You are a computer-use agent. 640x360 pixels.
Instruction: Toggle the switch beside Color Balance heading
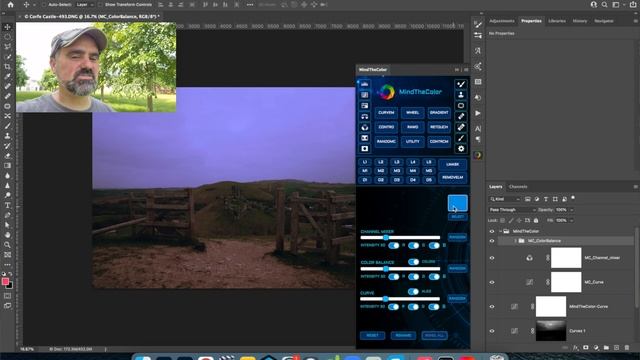(413, 262)
